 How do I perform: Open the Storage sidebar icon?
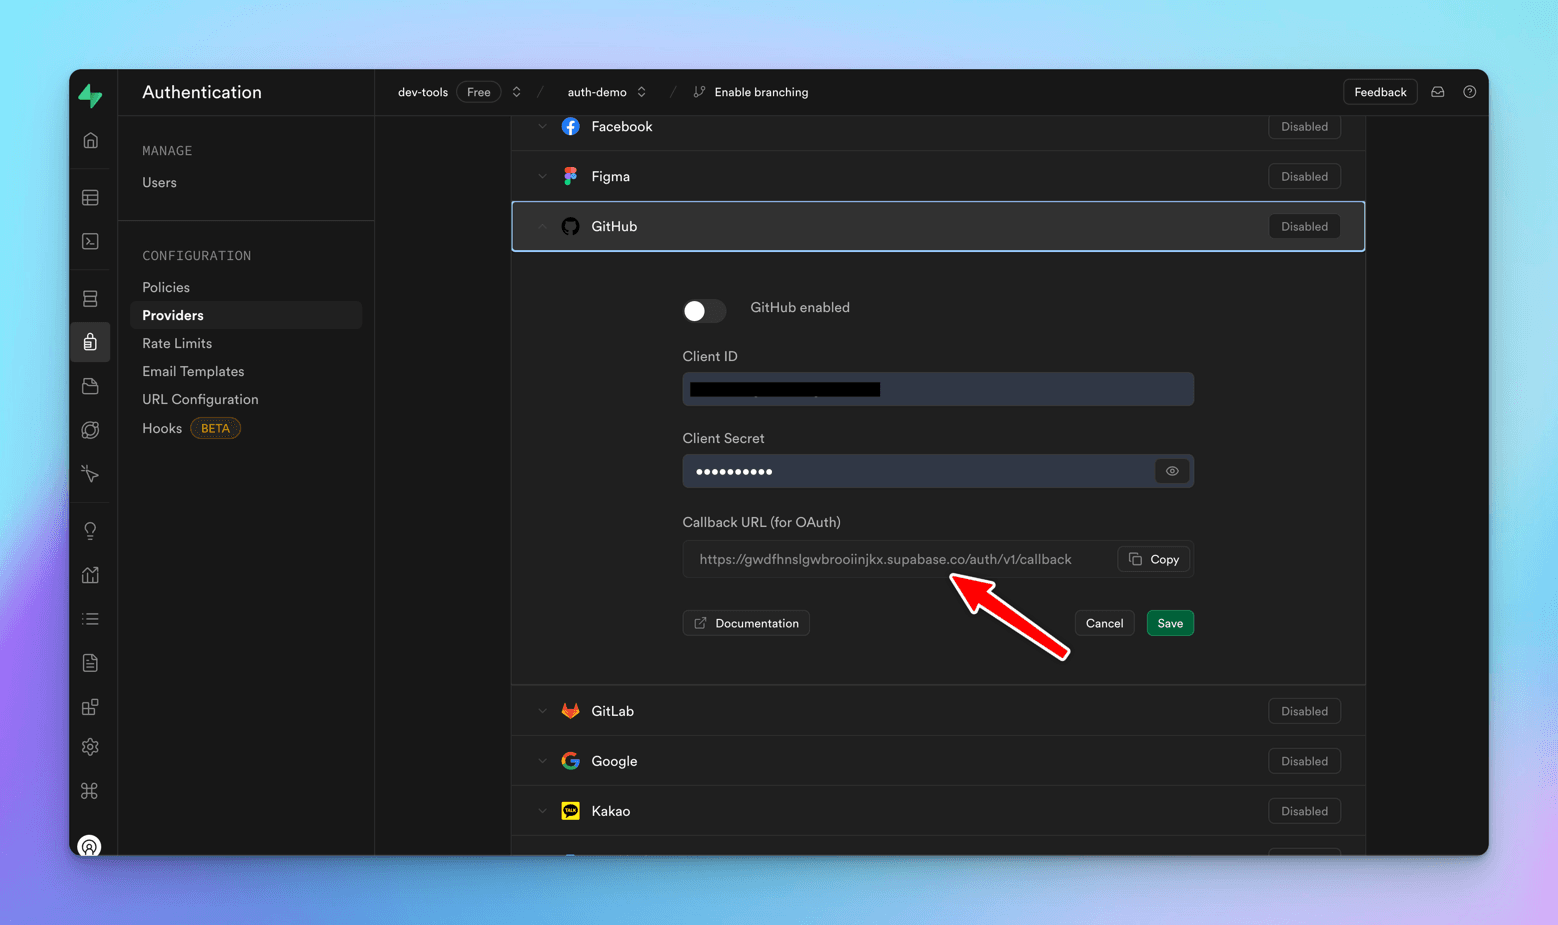[x=90, y=386]
